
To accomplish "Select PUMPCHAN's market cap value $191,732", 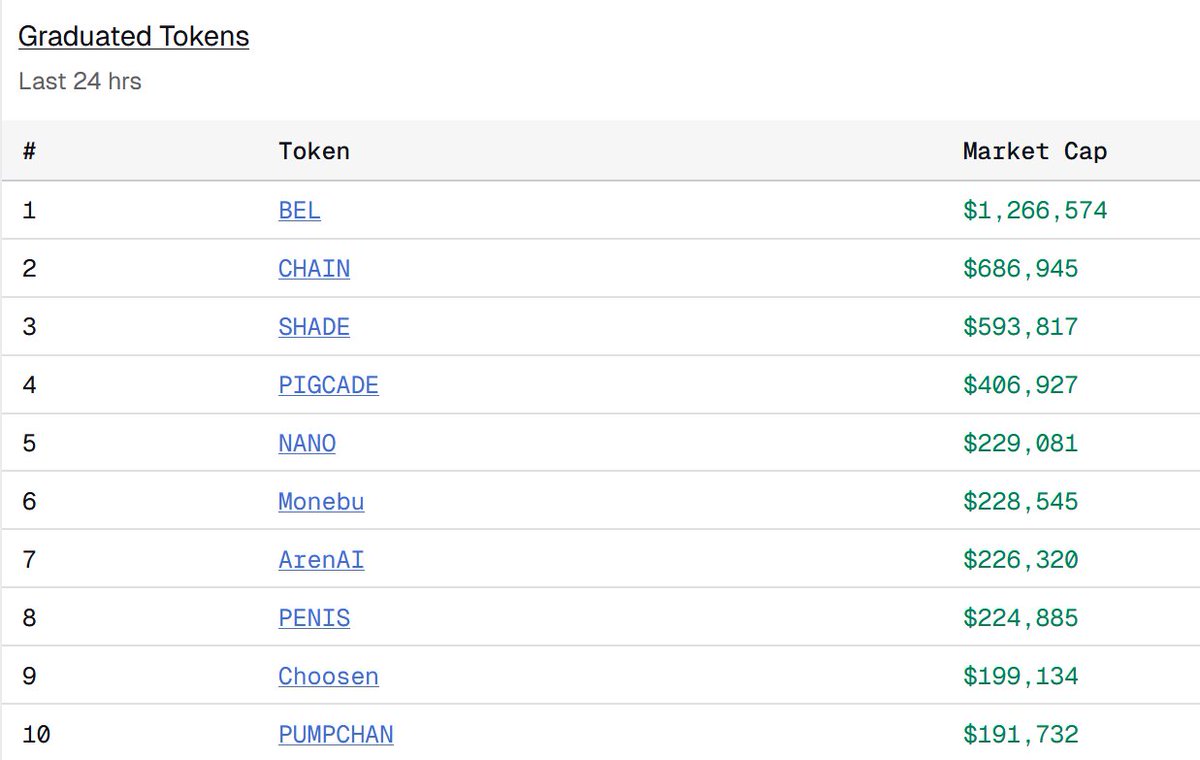I will pos(1021,734).
